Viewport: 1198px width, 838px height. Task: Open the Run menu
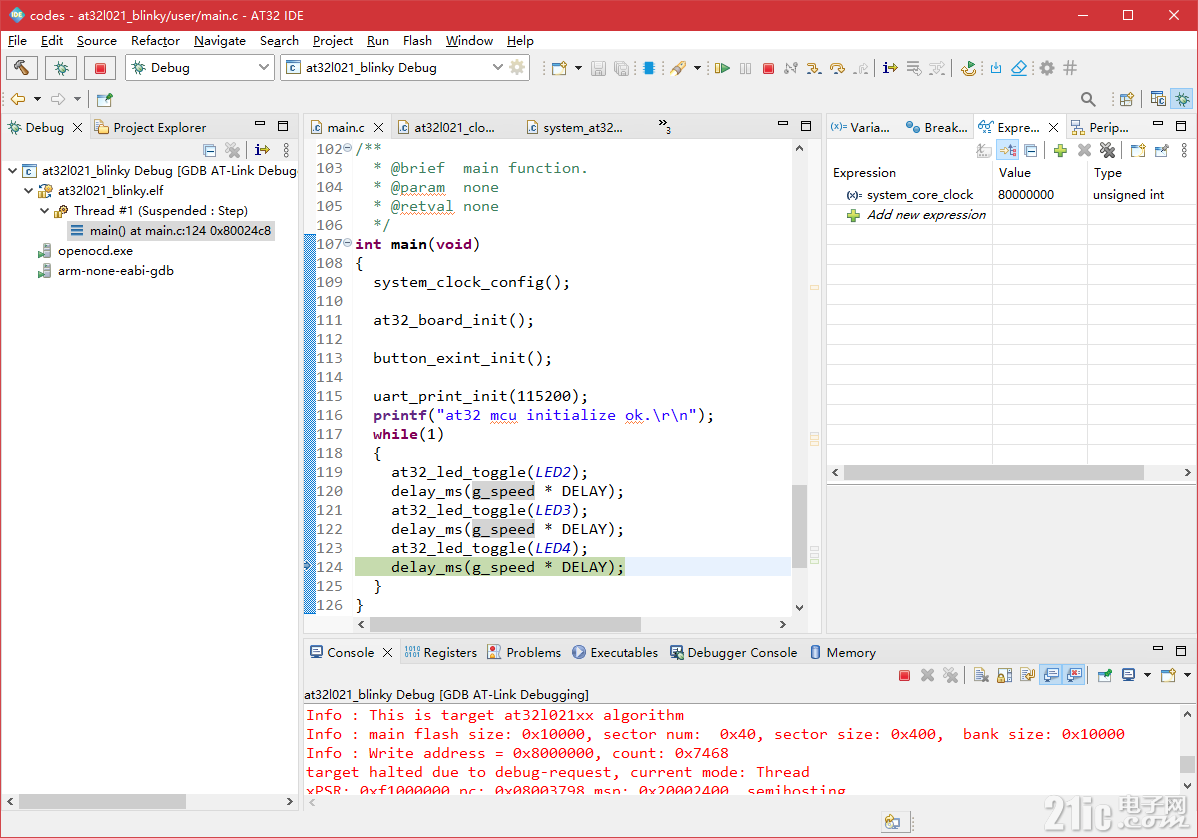pyautogui.click(x=377, y=40)
